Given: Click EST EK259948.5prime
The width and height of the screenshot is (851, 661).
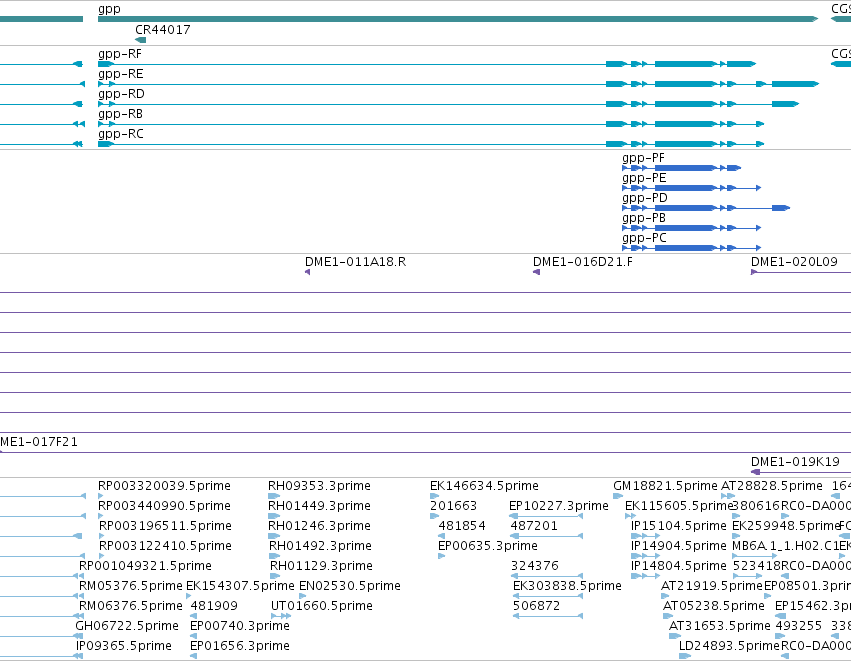Looking at the screenshot, I should (x=786, y=526).
